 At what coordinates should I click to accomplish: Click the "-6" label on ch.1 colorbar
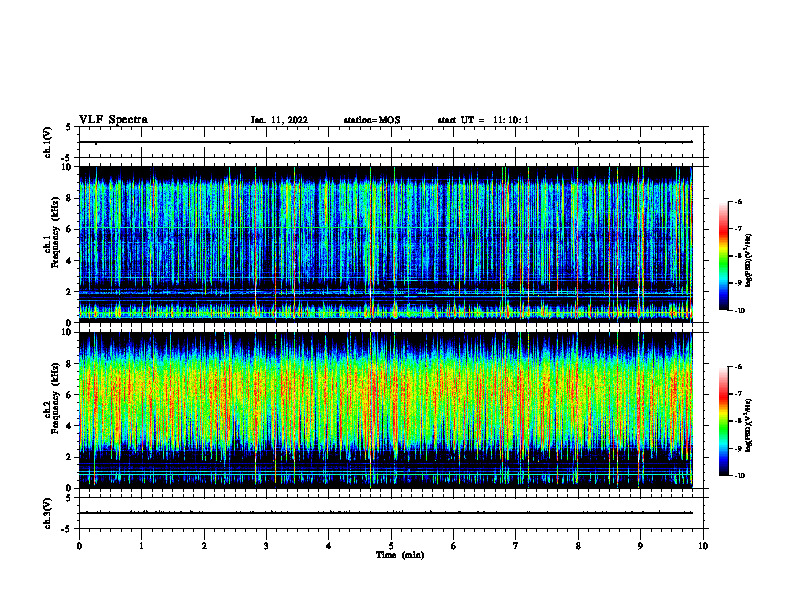point(738,201)
